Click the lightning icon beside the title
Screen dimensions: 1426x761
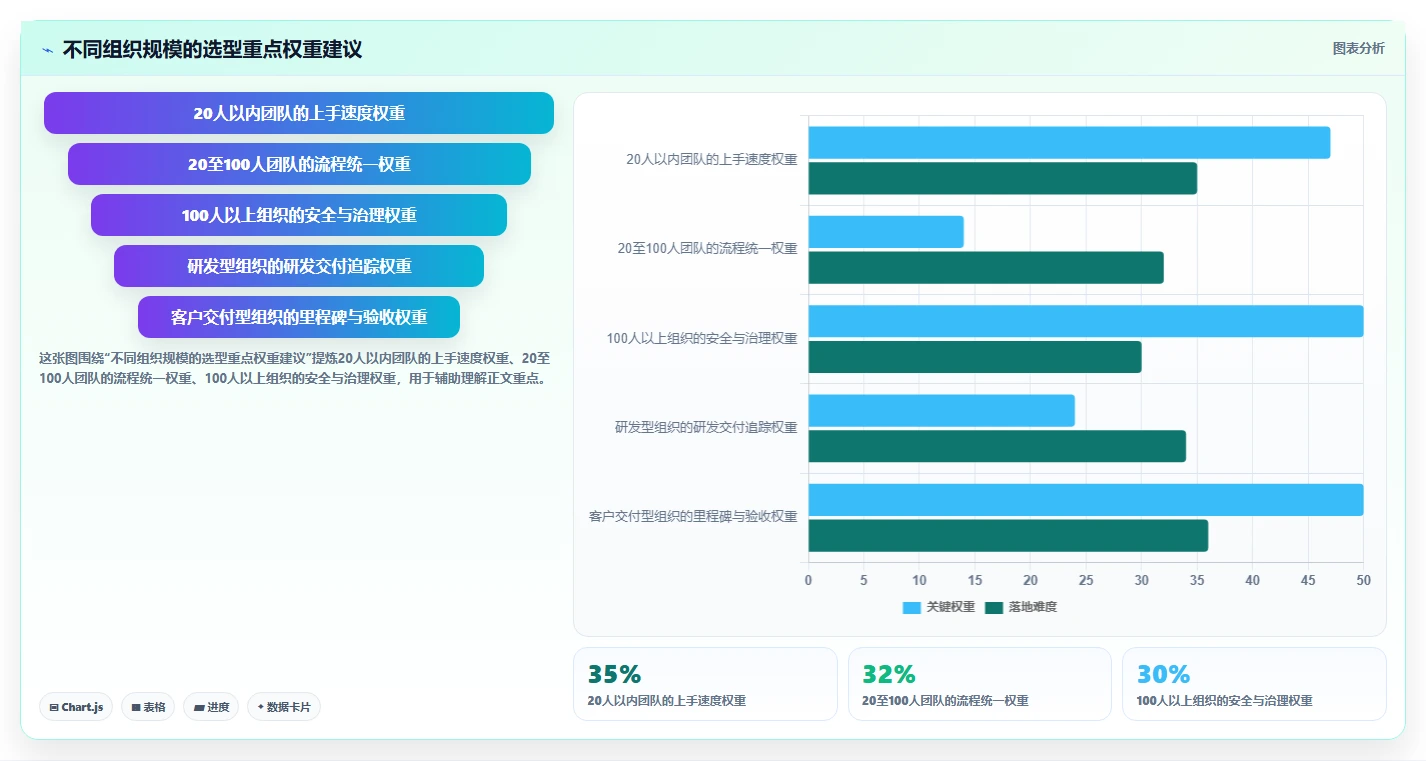click(47, 50)
